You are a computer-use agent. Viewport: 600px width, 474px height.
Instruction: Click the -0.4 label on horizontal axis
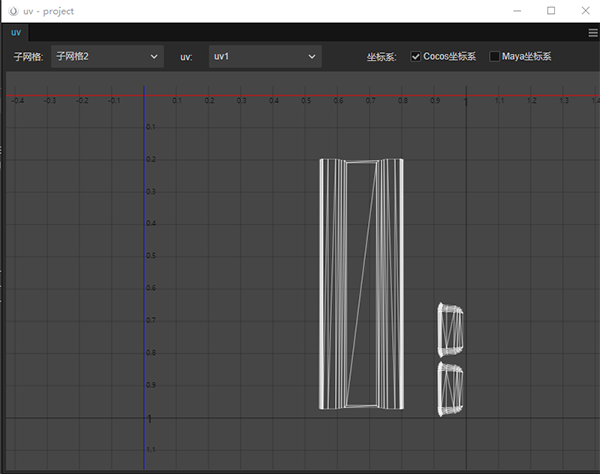[18, 101]
